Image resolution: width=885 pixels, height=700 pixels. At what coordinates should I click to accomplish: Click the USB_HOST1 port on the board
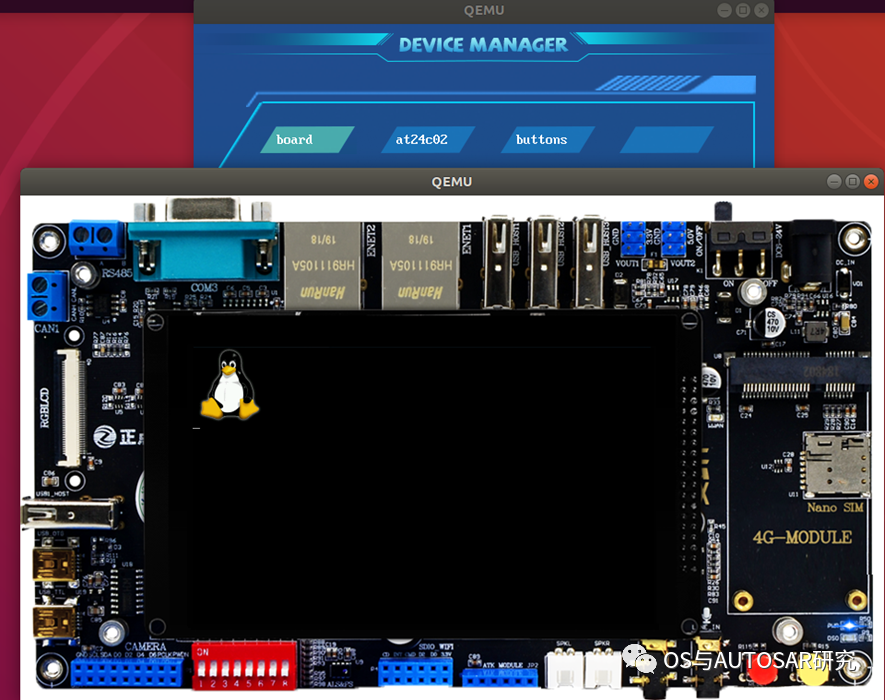coord(498,262)
